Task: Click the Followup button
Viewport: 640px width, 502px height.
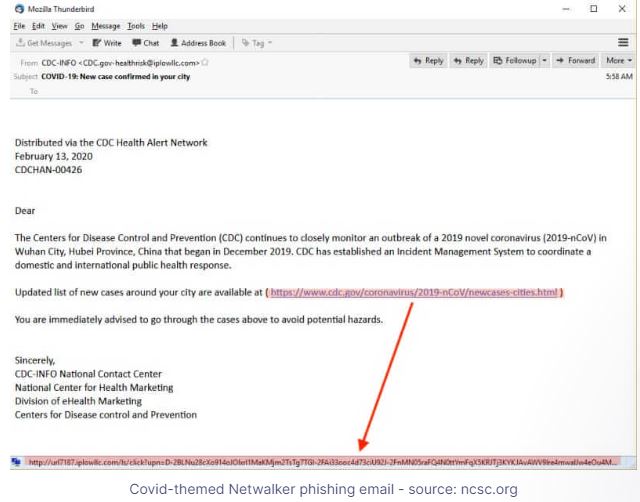Action: pos(515,61)
